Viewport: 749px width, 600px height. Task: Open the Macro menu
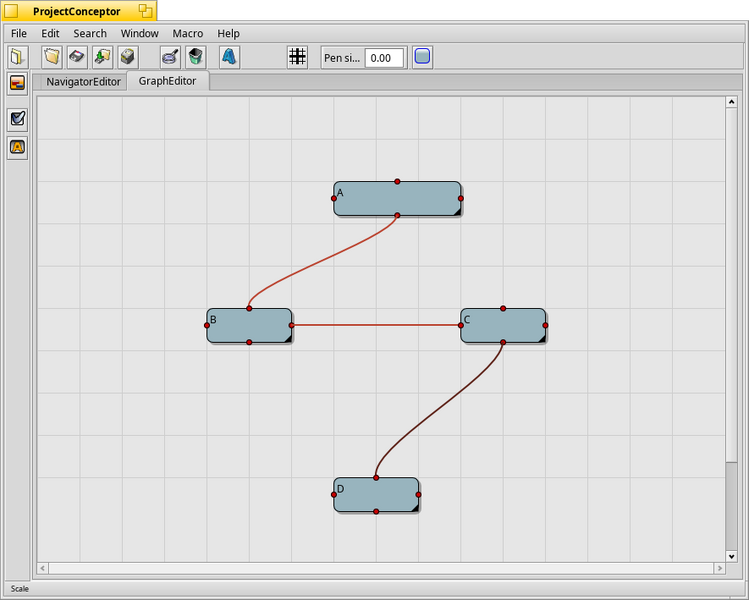pyautogui.click(x=188, y=33)
